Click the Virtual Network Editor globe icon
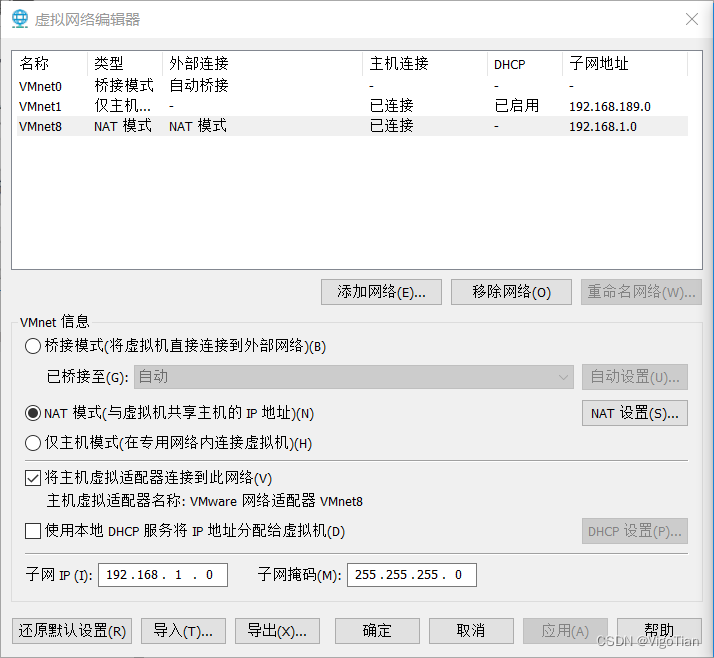The width and height of the screenshot is (714, 658). point(20,19)
